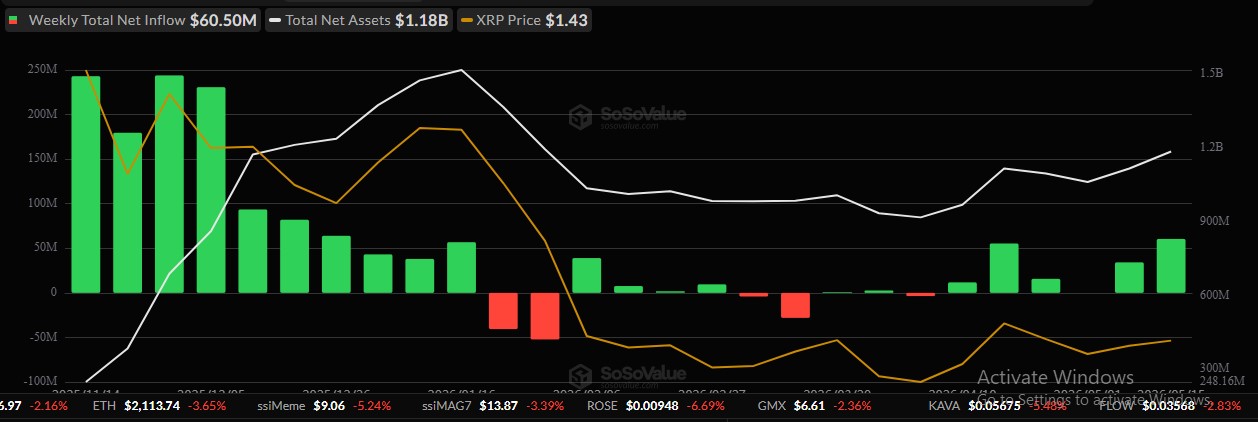Click the ETH price $2,113.74

(152, 406)
